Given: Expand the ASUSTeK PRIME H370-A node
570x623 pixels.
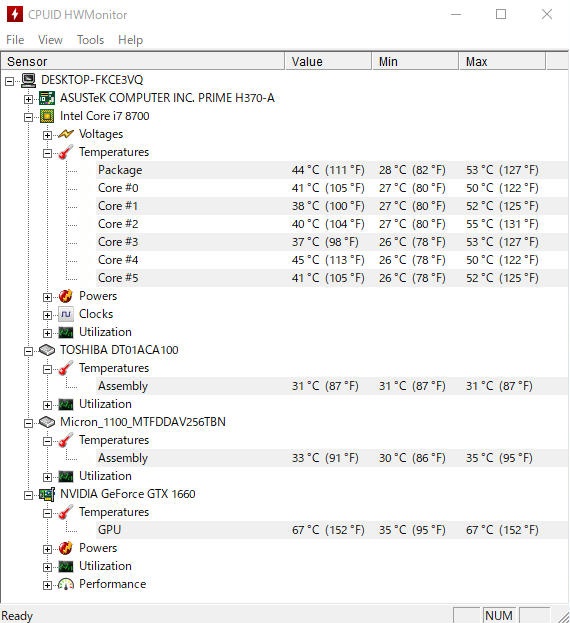Looking at the screenshot, I should [x=28, y=99].
